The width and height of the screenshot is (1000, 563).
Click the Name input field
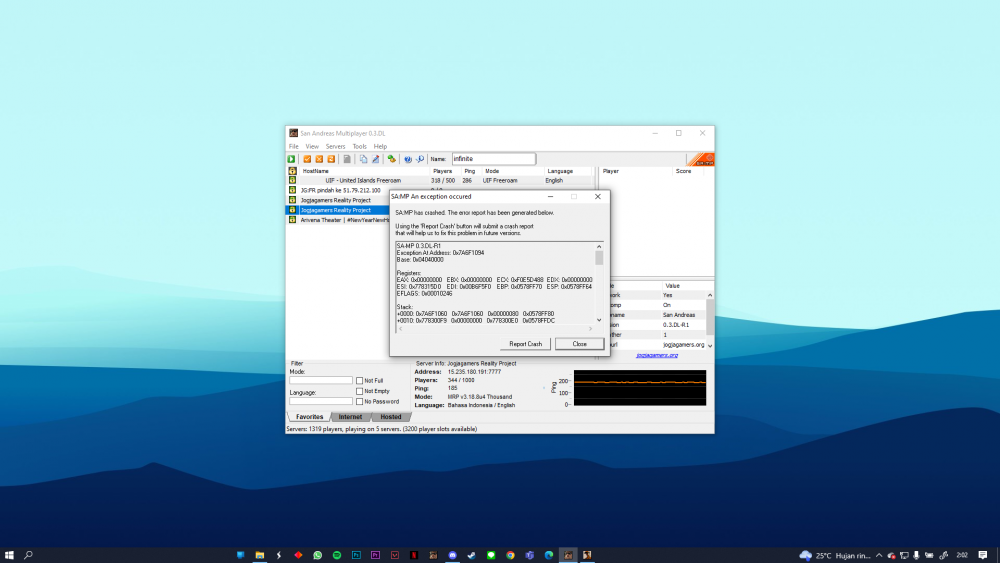pos(494,159)
